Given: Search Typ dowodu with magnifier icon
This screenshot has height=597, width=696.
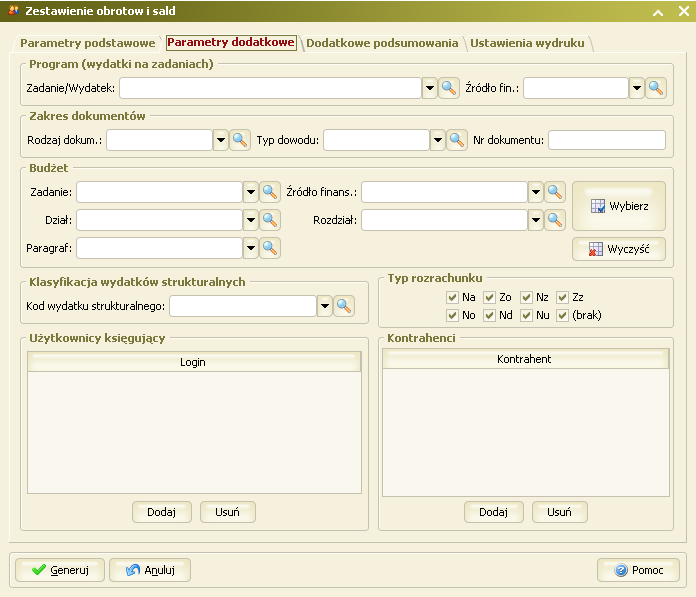Looking at the screenshot, I should pyautogui.click(x=457, y=140).
